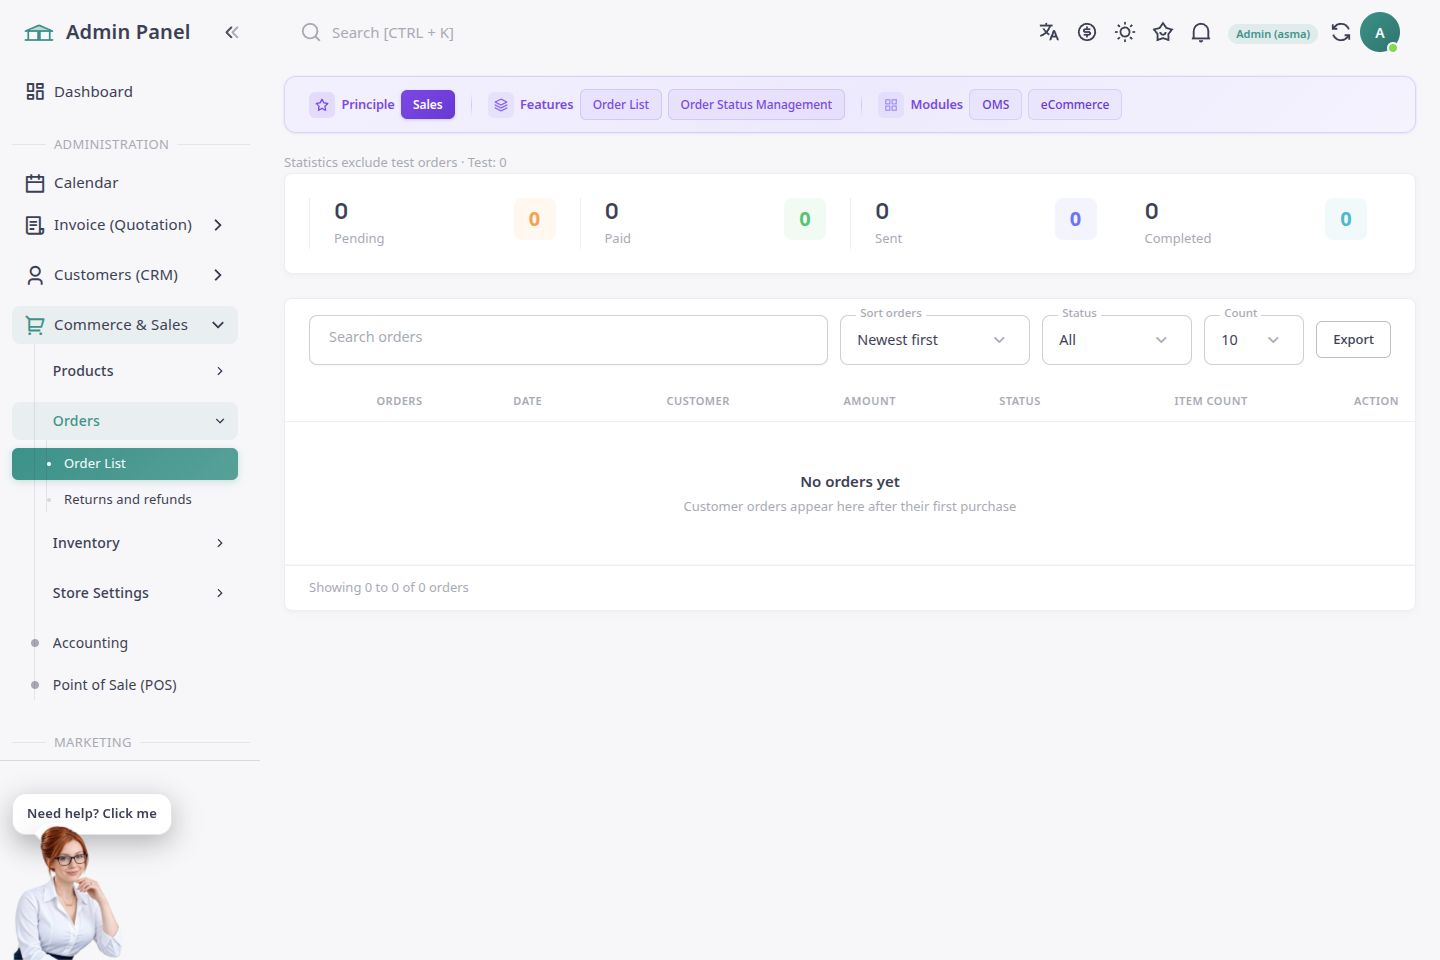This screenshot has width=1440, height=960.
Task: Toggle light/dark theme sun icon
Action: click(1125, 32)
